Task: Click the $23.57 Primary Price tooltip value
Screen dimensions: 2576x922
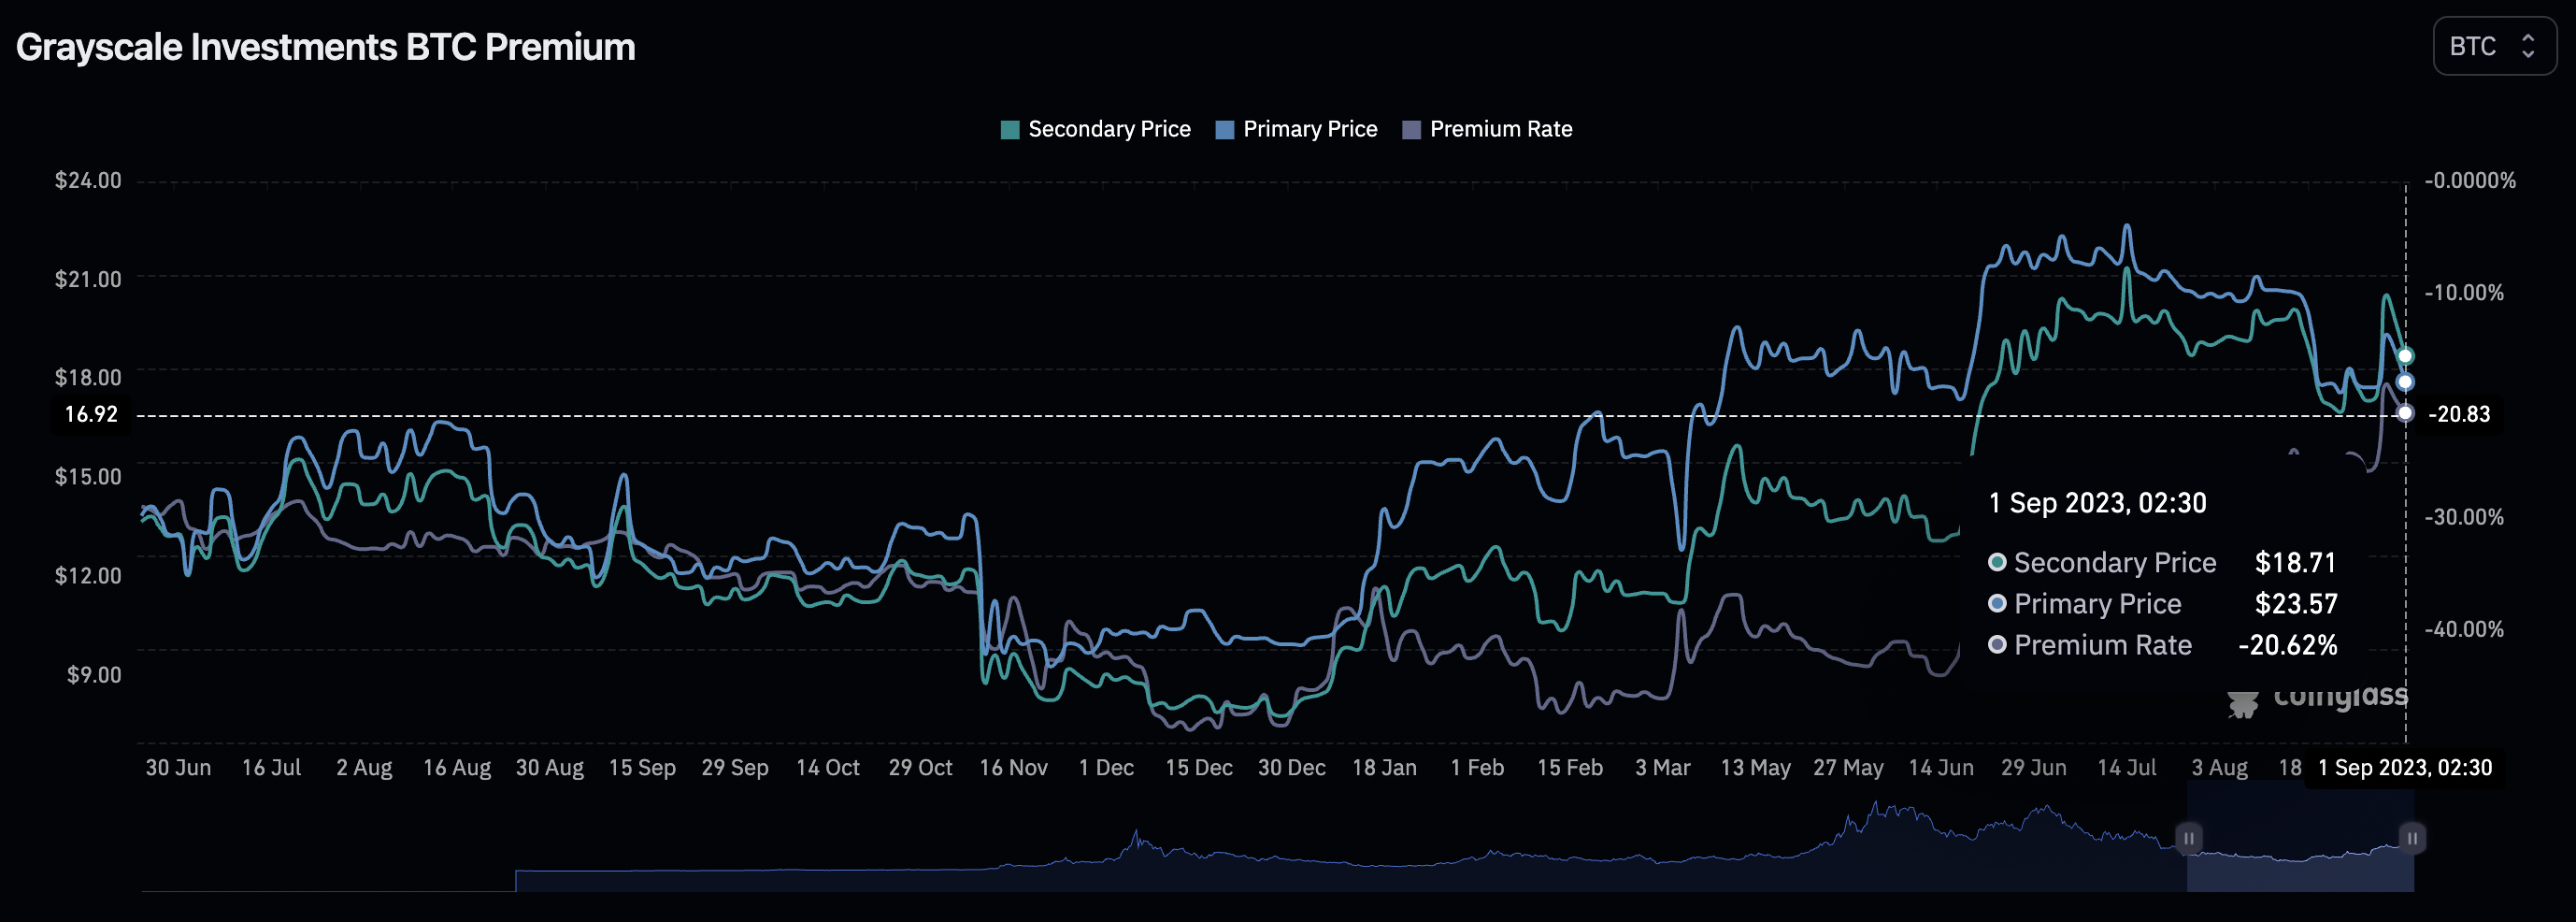Action: [x=2296, y=604]
